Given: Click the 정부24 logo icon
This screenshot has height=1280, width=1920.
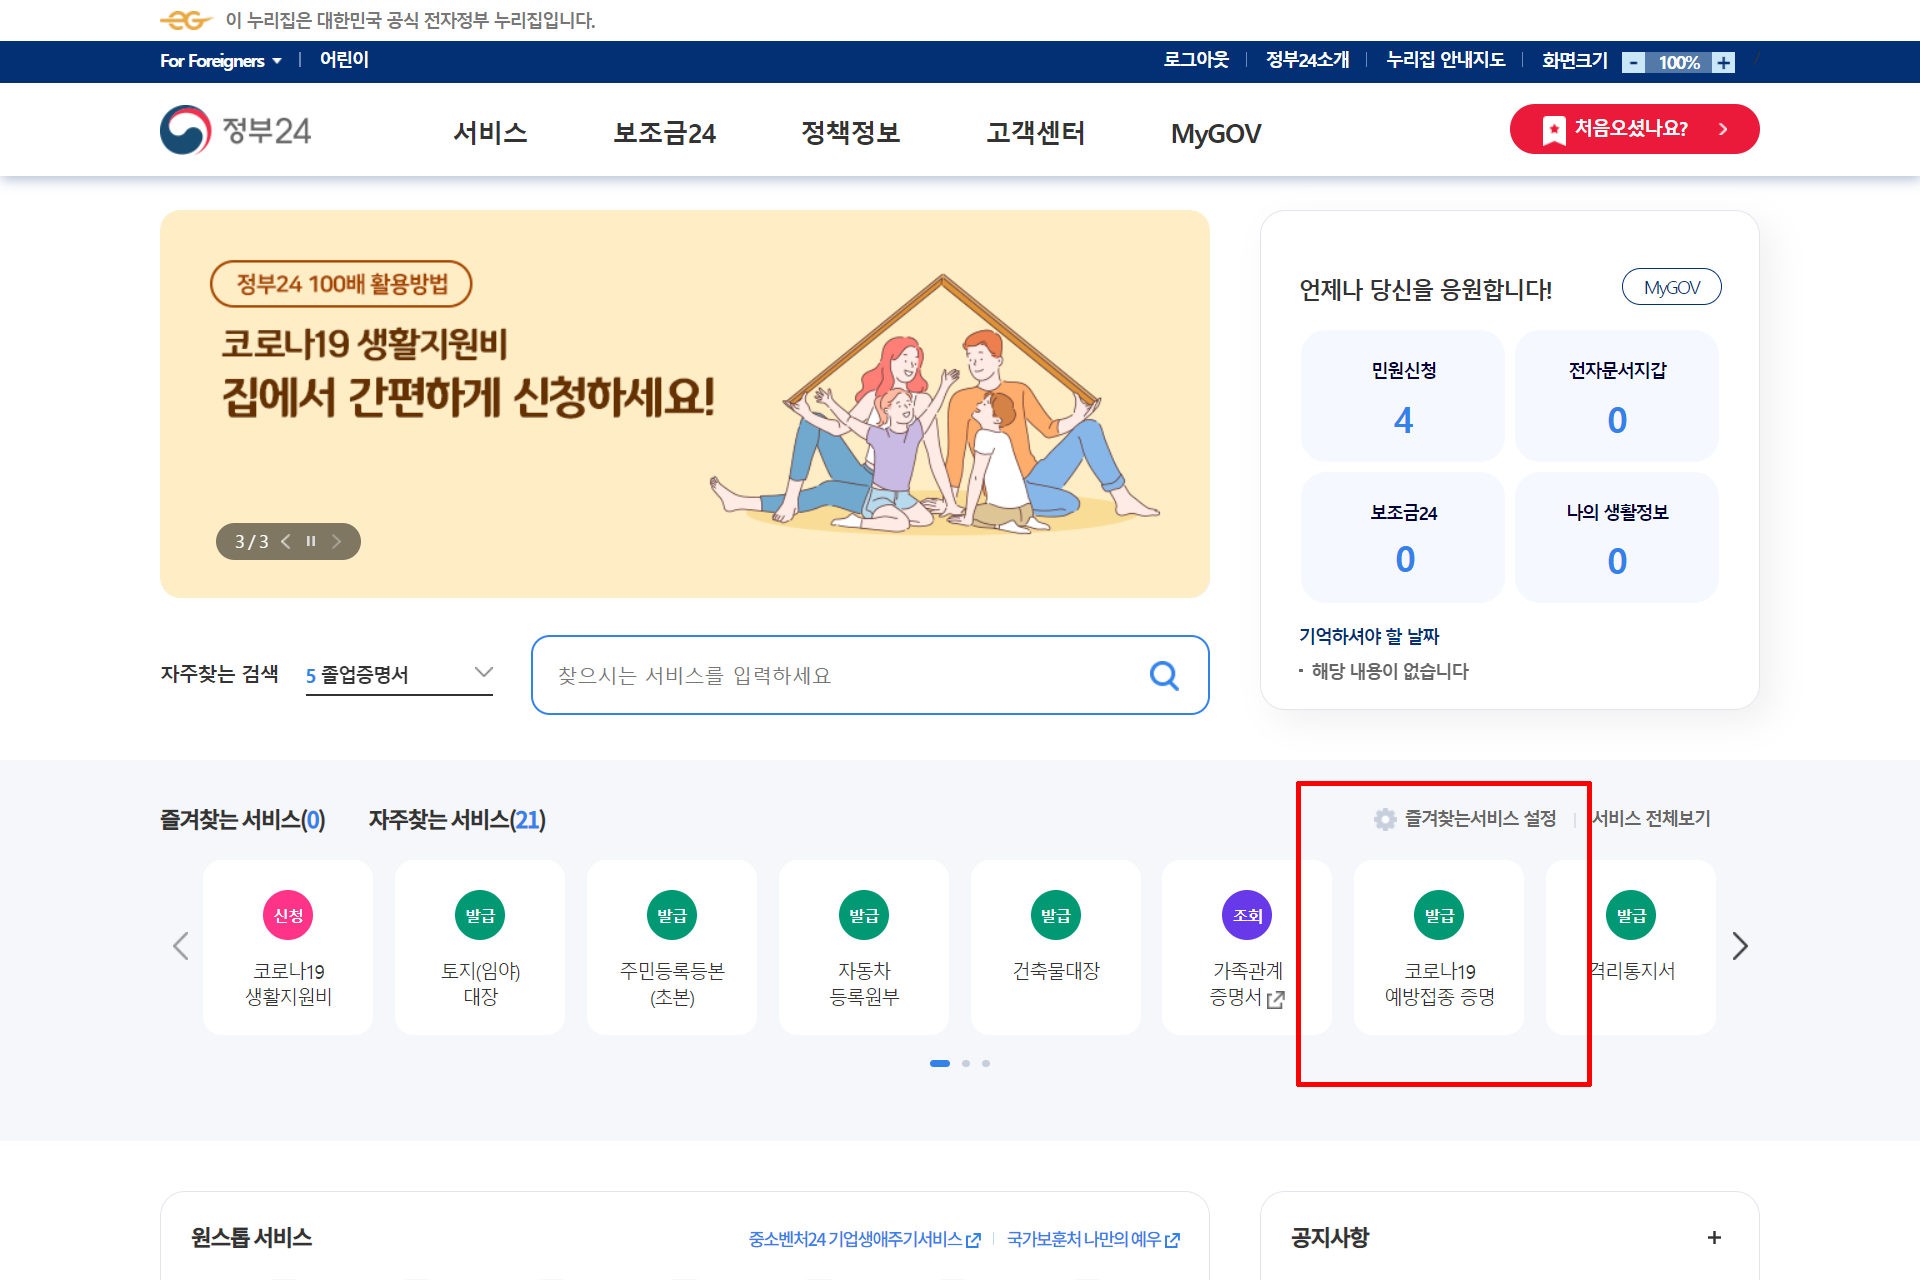Looking at the screenshot, I should [186, 130].
